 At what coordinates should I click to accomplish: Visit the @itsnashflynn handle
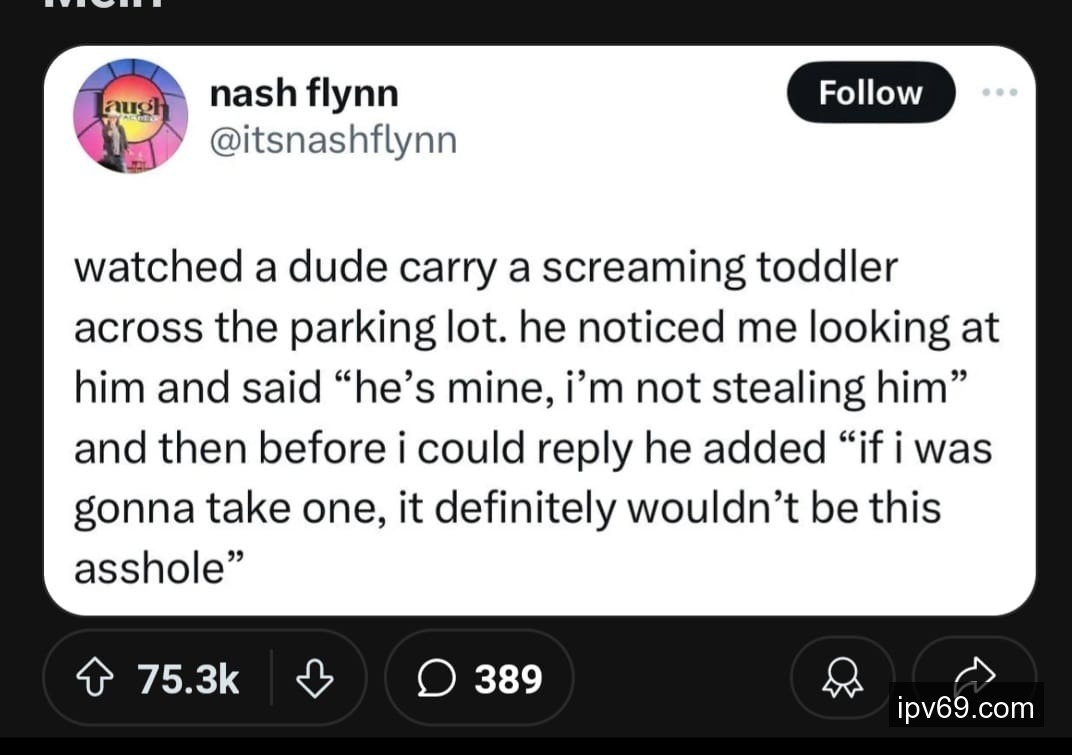click(x=332, y=140)
